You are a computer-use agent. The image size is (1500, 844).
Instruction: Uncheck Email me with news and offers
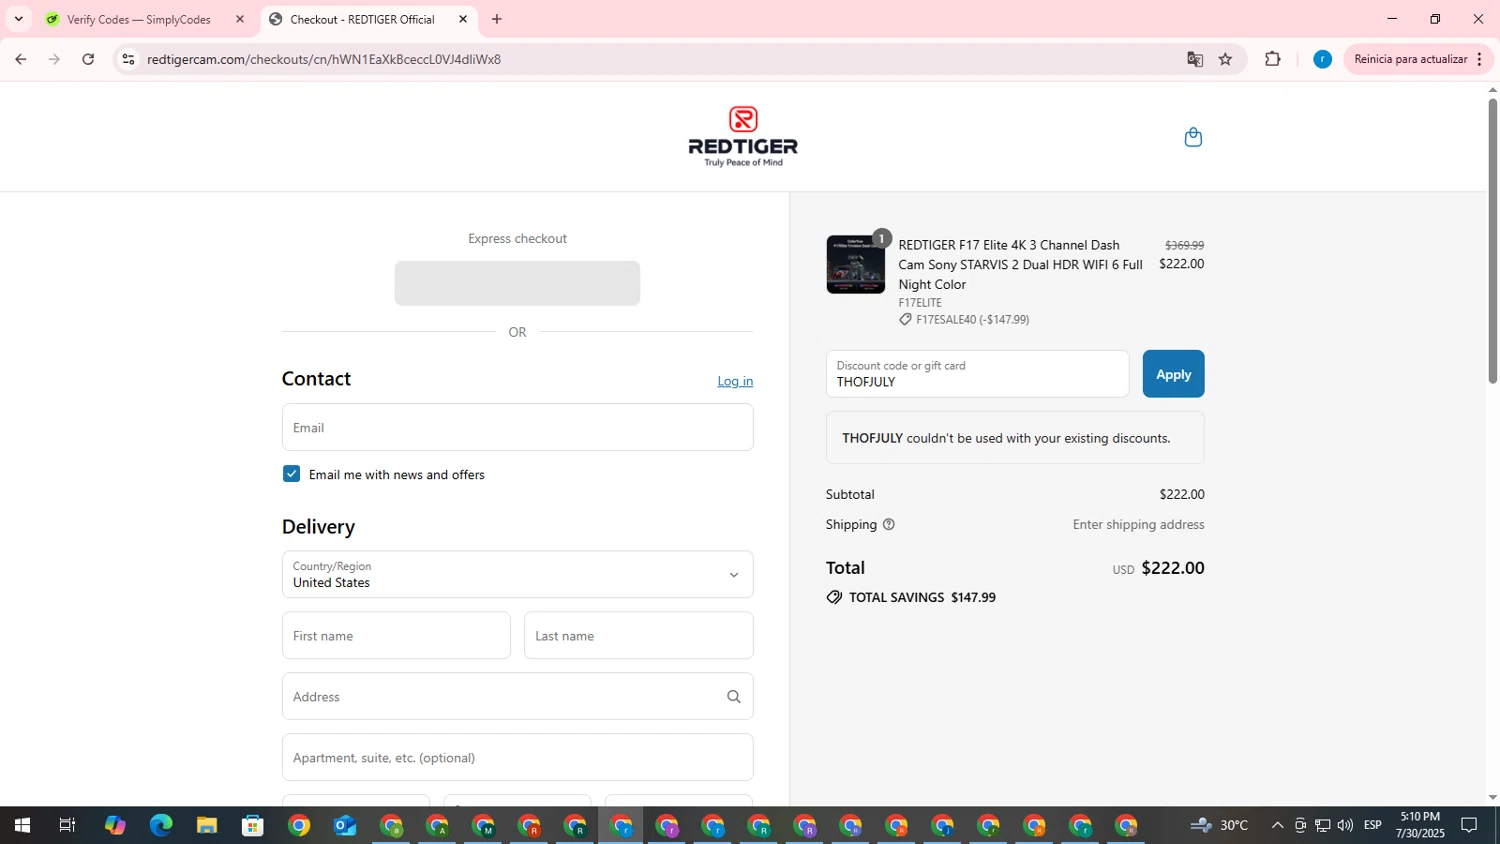[291, 474]
